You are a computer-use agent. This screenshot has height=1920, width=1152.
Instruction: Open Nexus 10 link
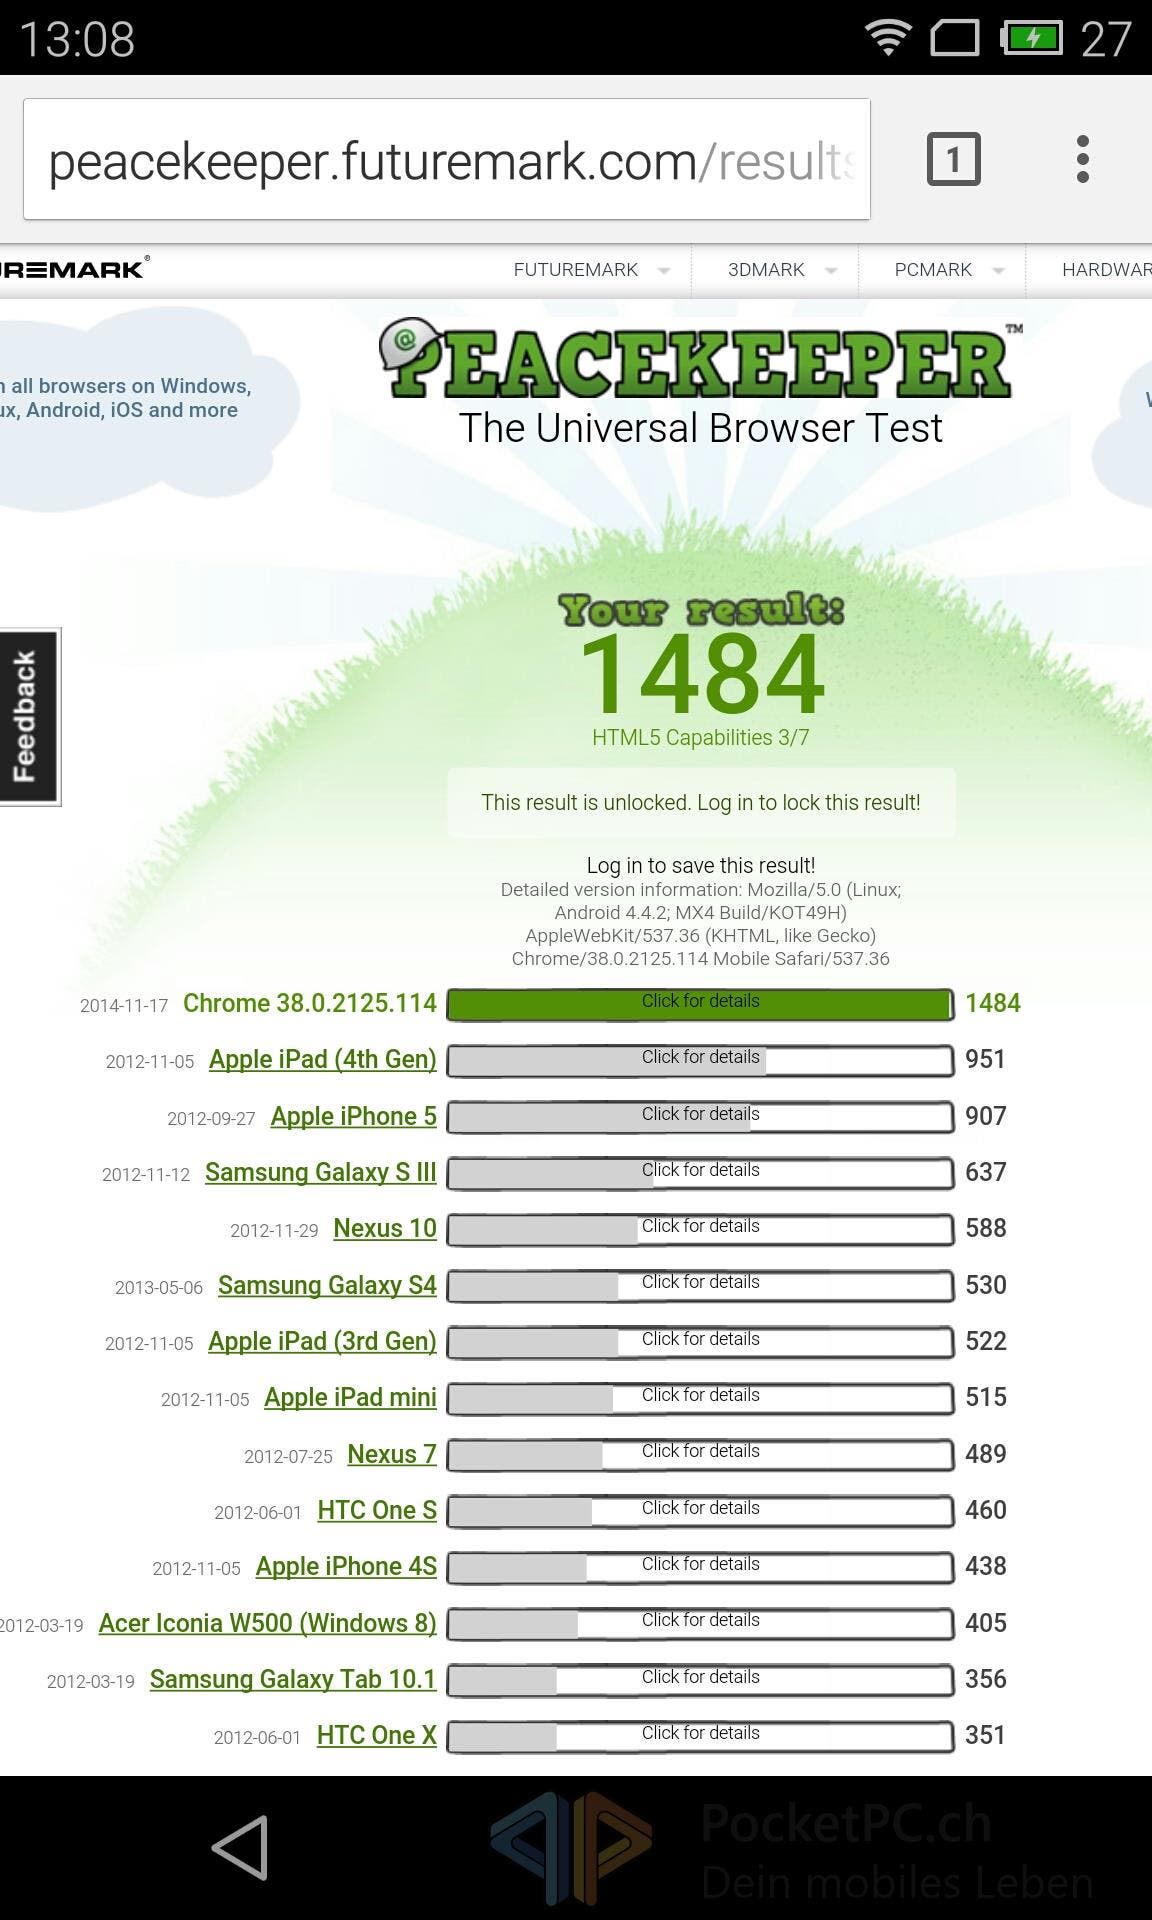[x=385, y=1228]
